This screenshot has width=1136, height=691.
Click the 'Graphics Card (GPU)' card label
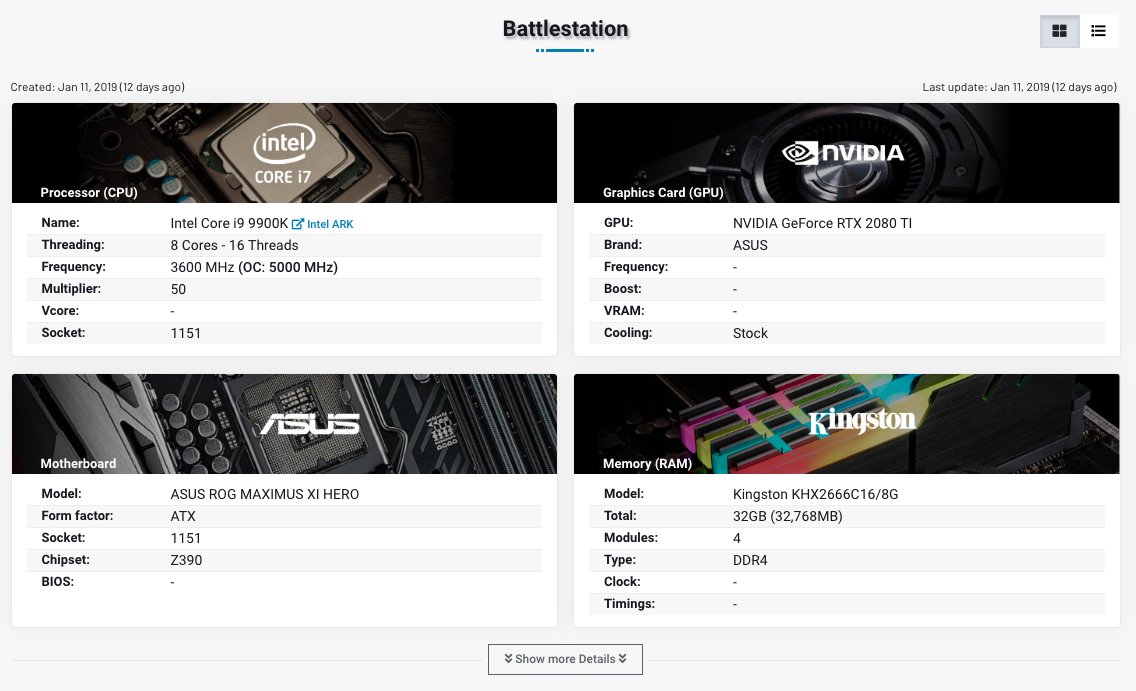tap(663, 193)
